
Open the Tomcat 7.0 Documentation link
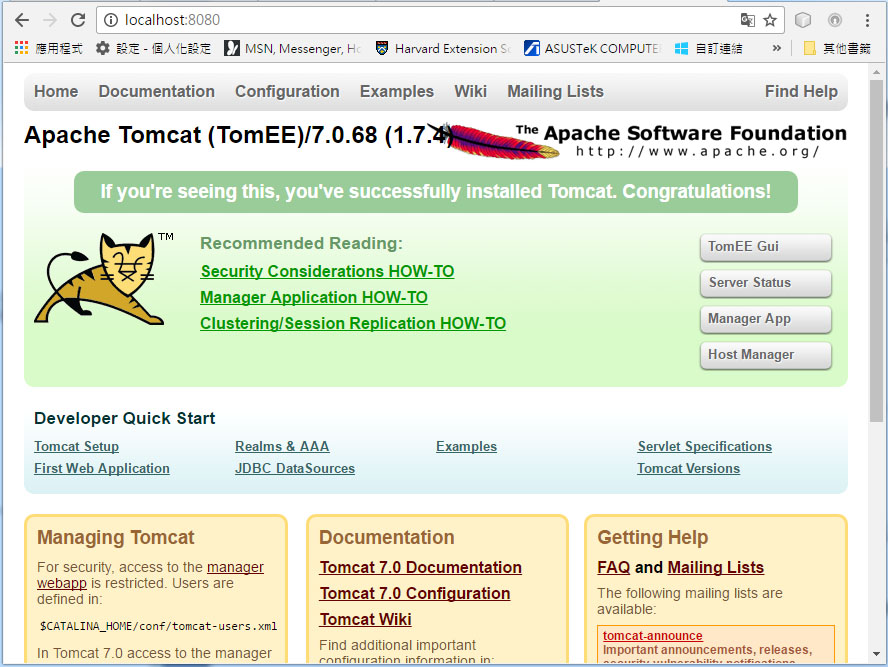point(421,567)
